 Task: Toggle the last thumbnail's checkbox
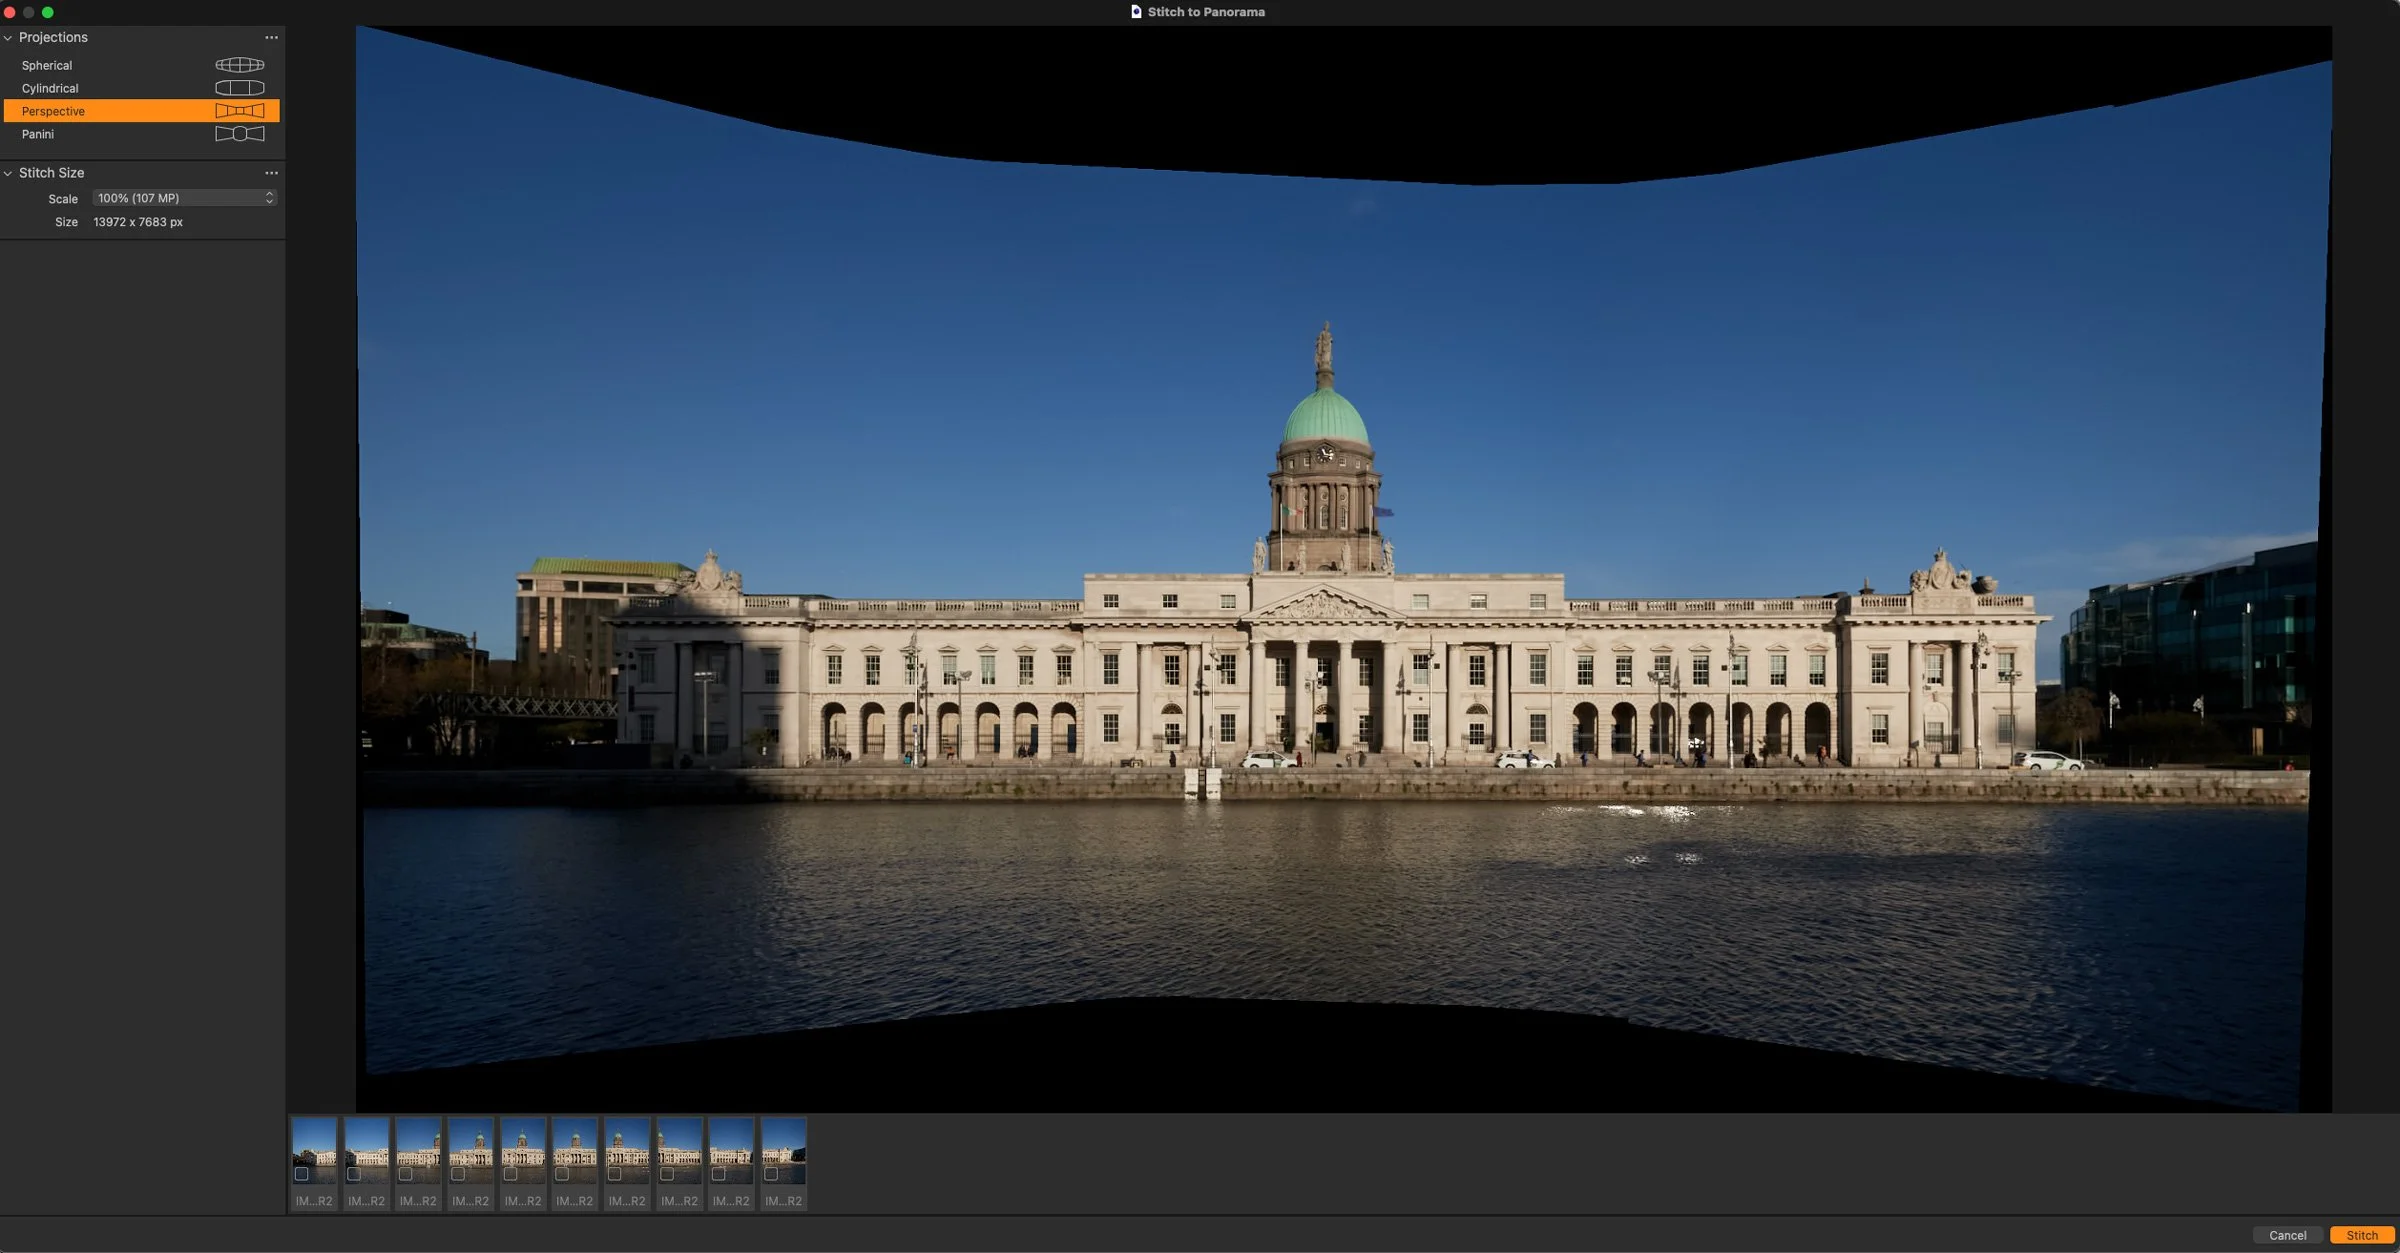click(771, 1174)
